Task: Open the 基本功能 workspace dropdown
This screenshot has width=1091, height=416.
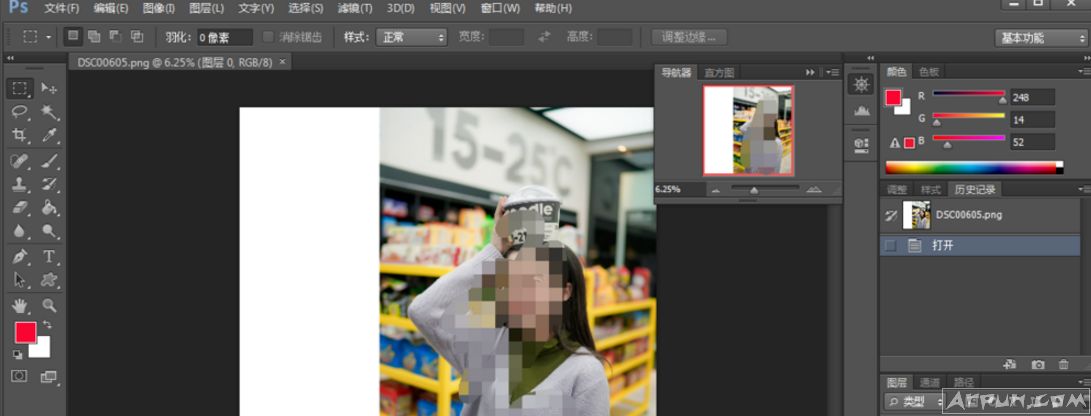Action: click(1041, 38)
